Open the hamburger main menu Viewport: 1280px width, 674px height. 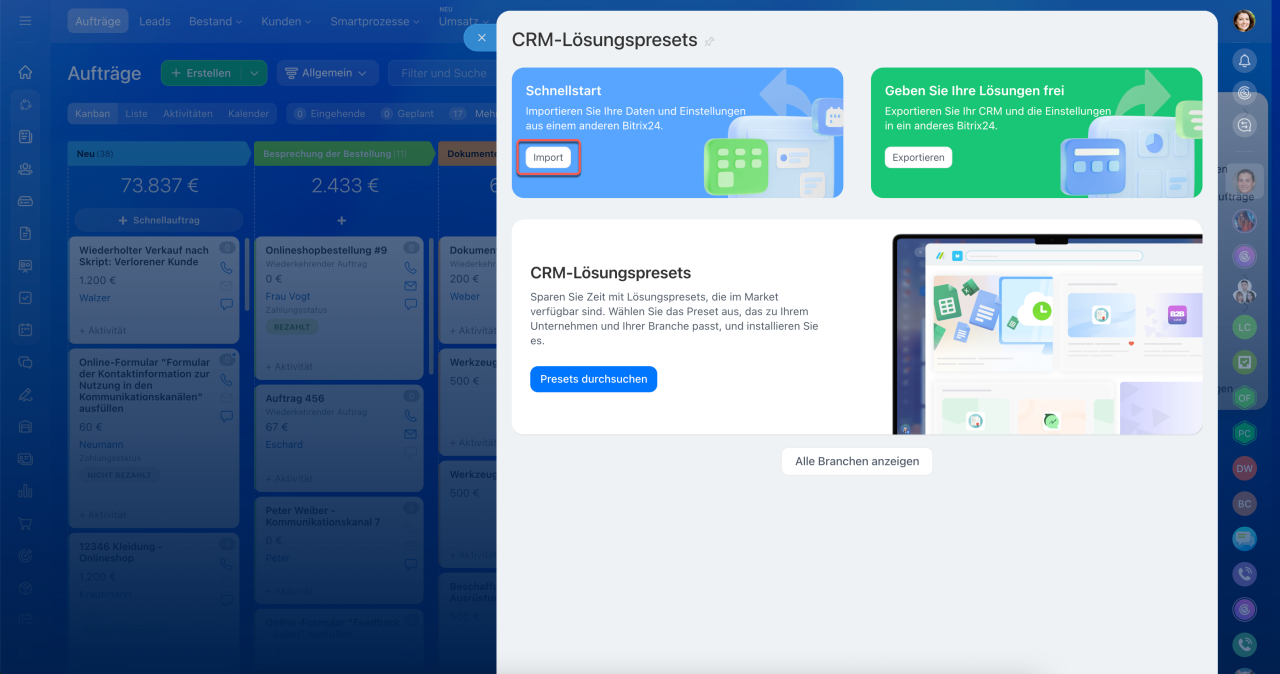pos(25,20)
